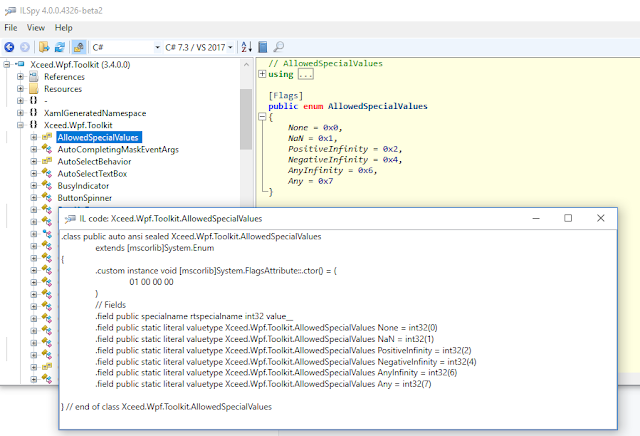
Task: Select the Xceed.Wpf.Toolkit namespace item
Action: pos(78,125)
